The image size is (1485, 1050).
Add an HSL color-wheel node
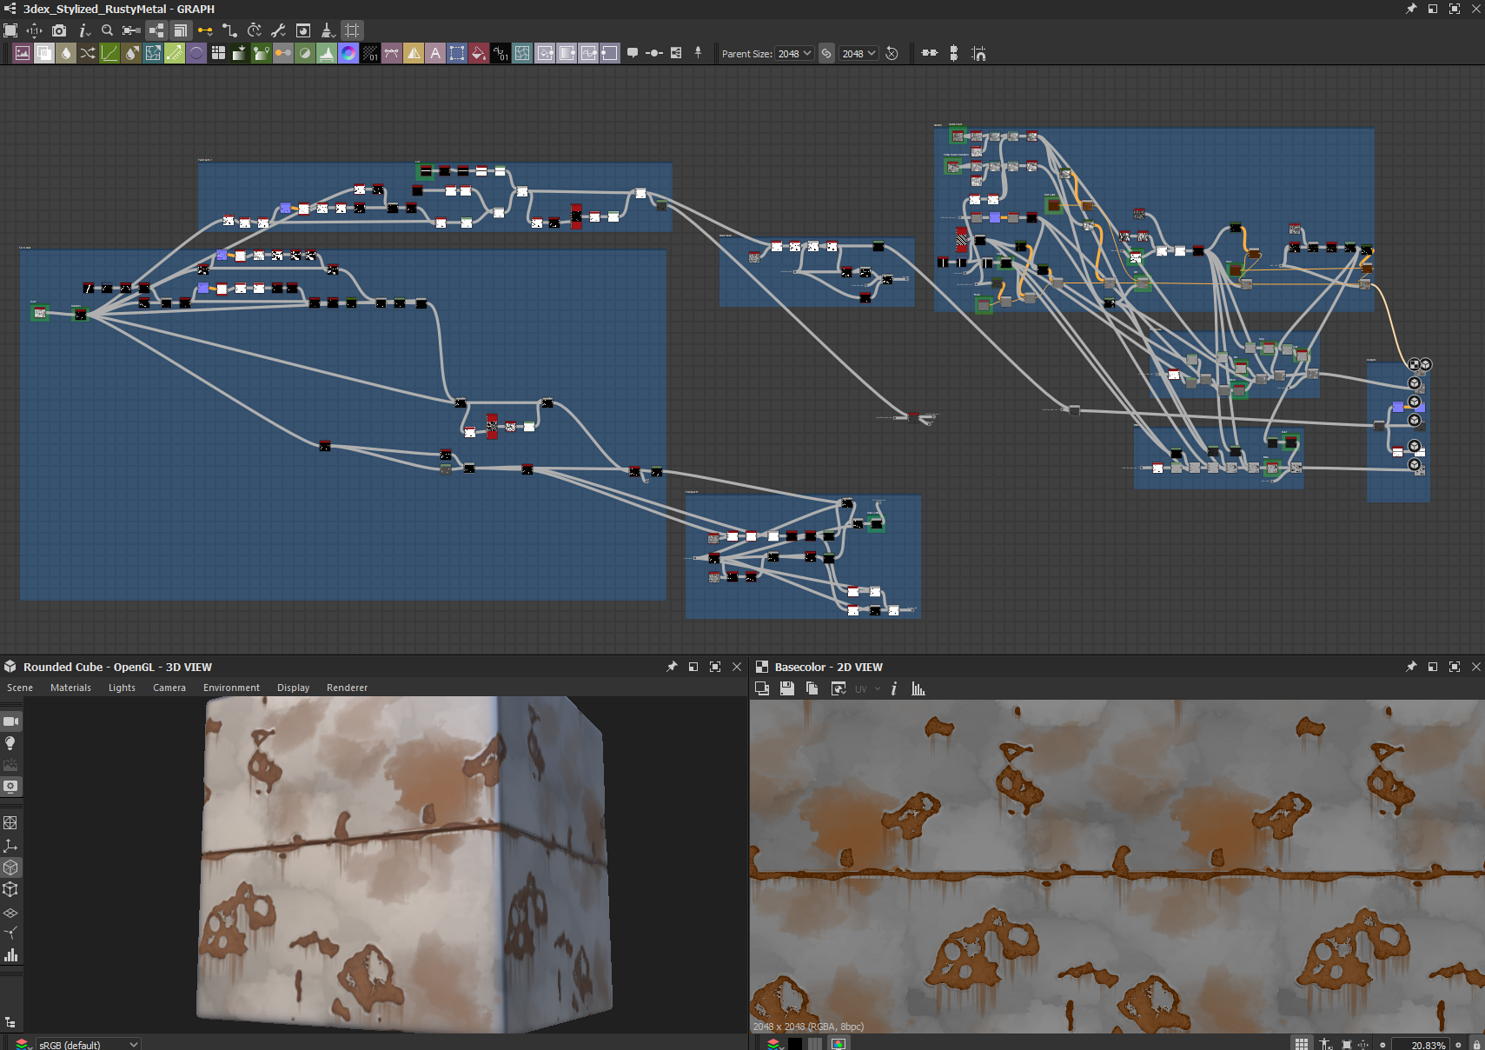348,54
